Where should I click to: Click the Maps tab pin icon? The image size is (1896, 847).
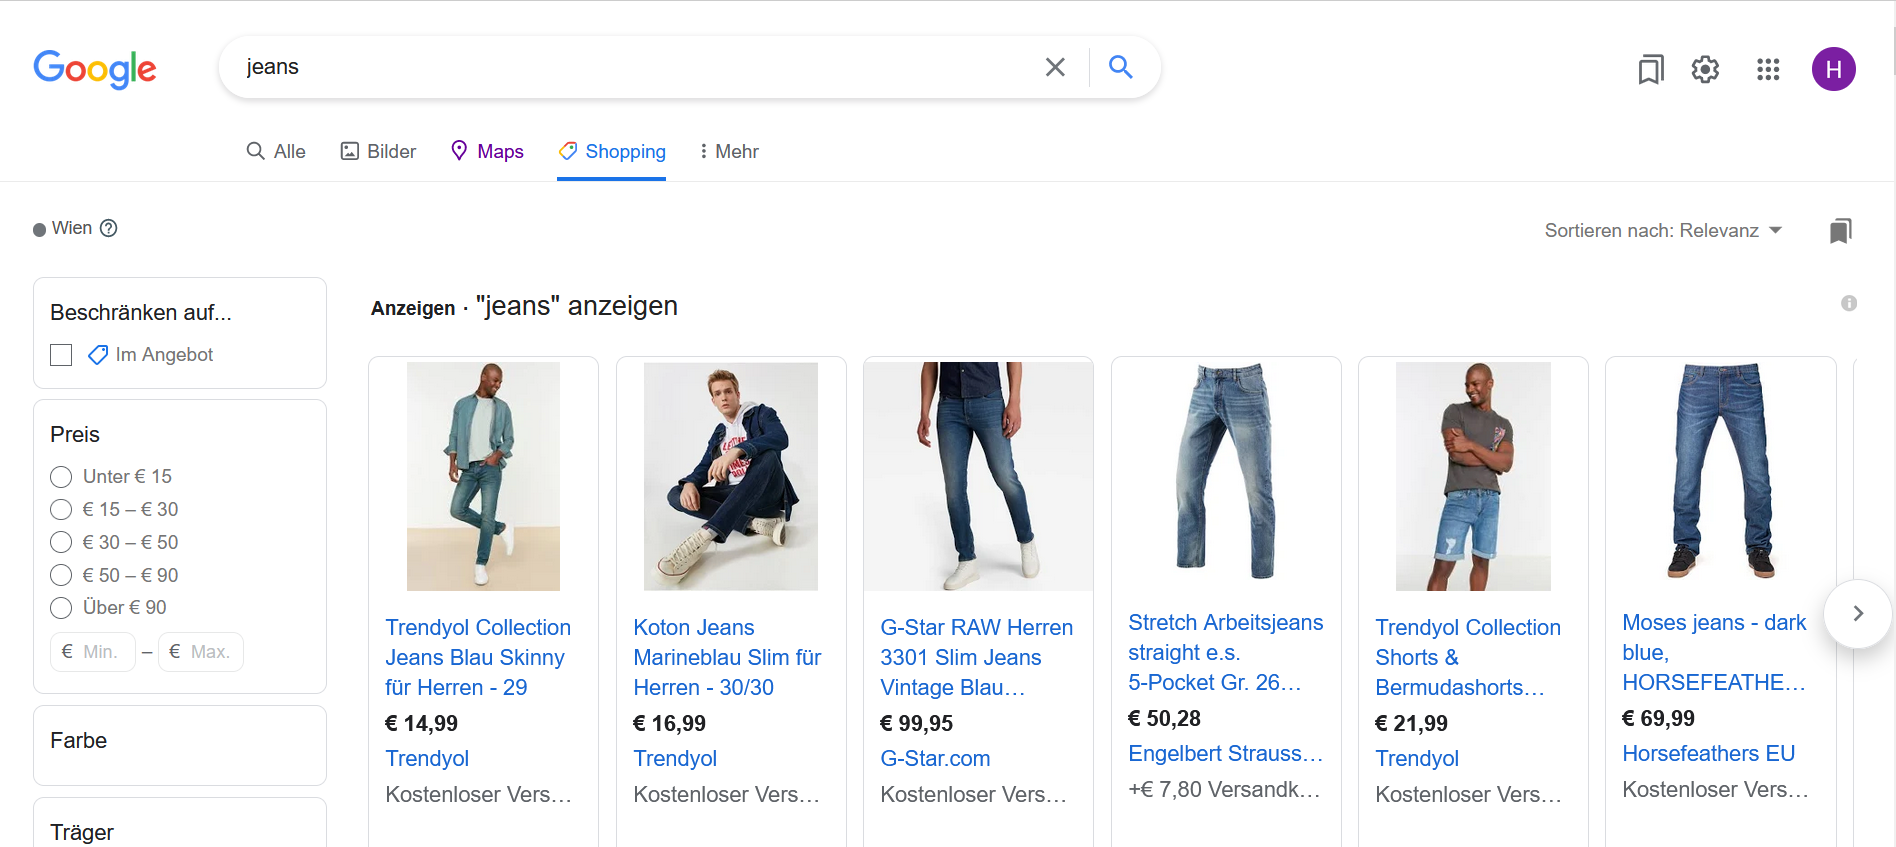click(x=459, y=151)
